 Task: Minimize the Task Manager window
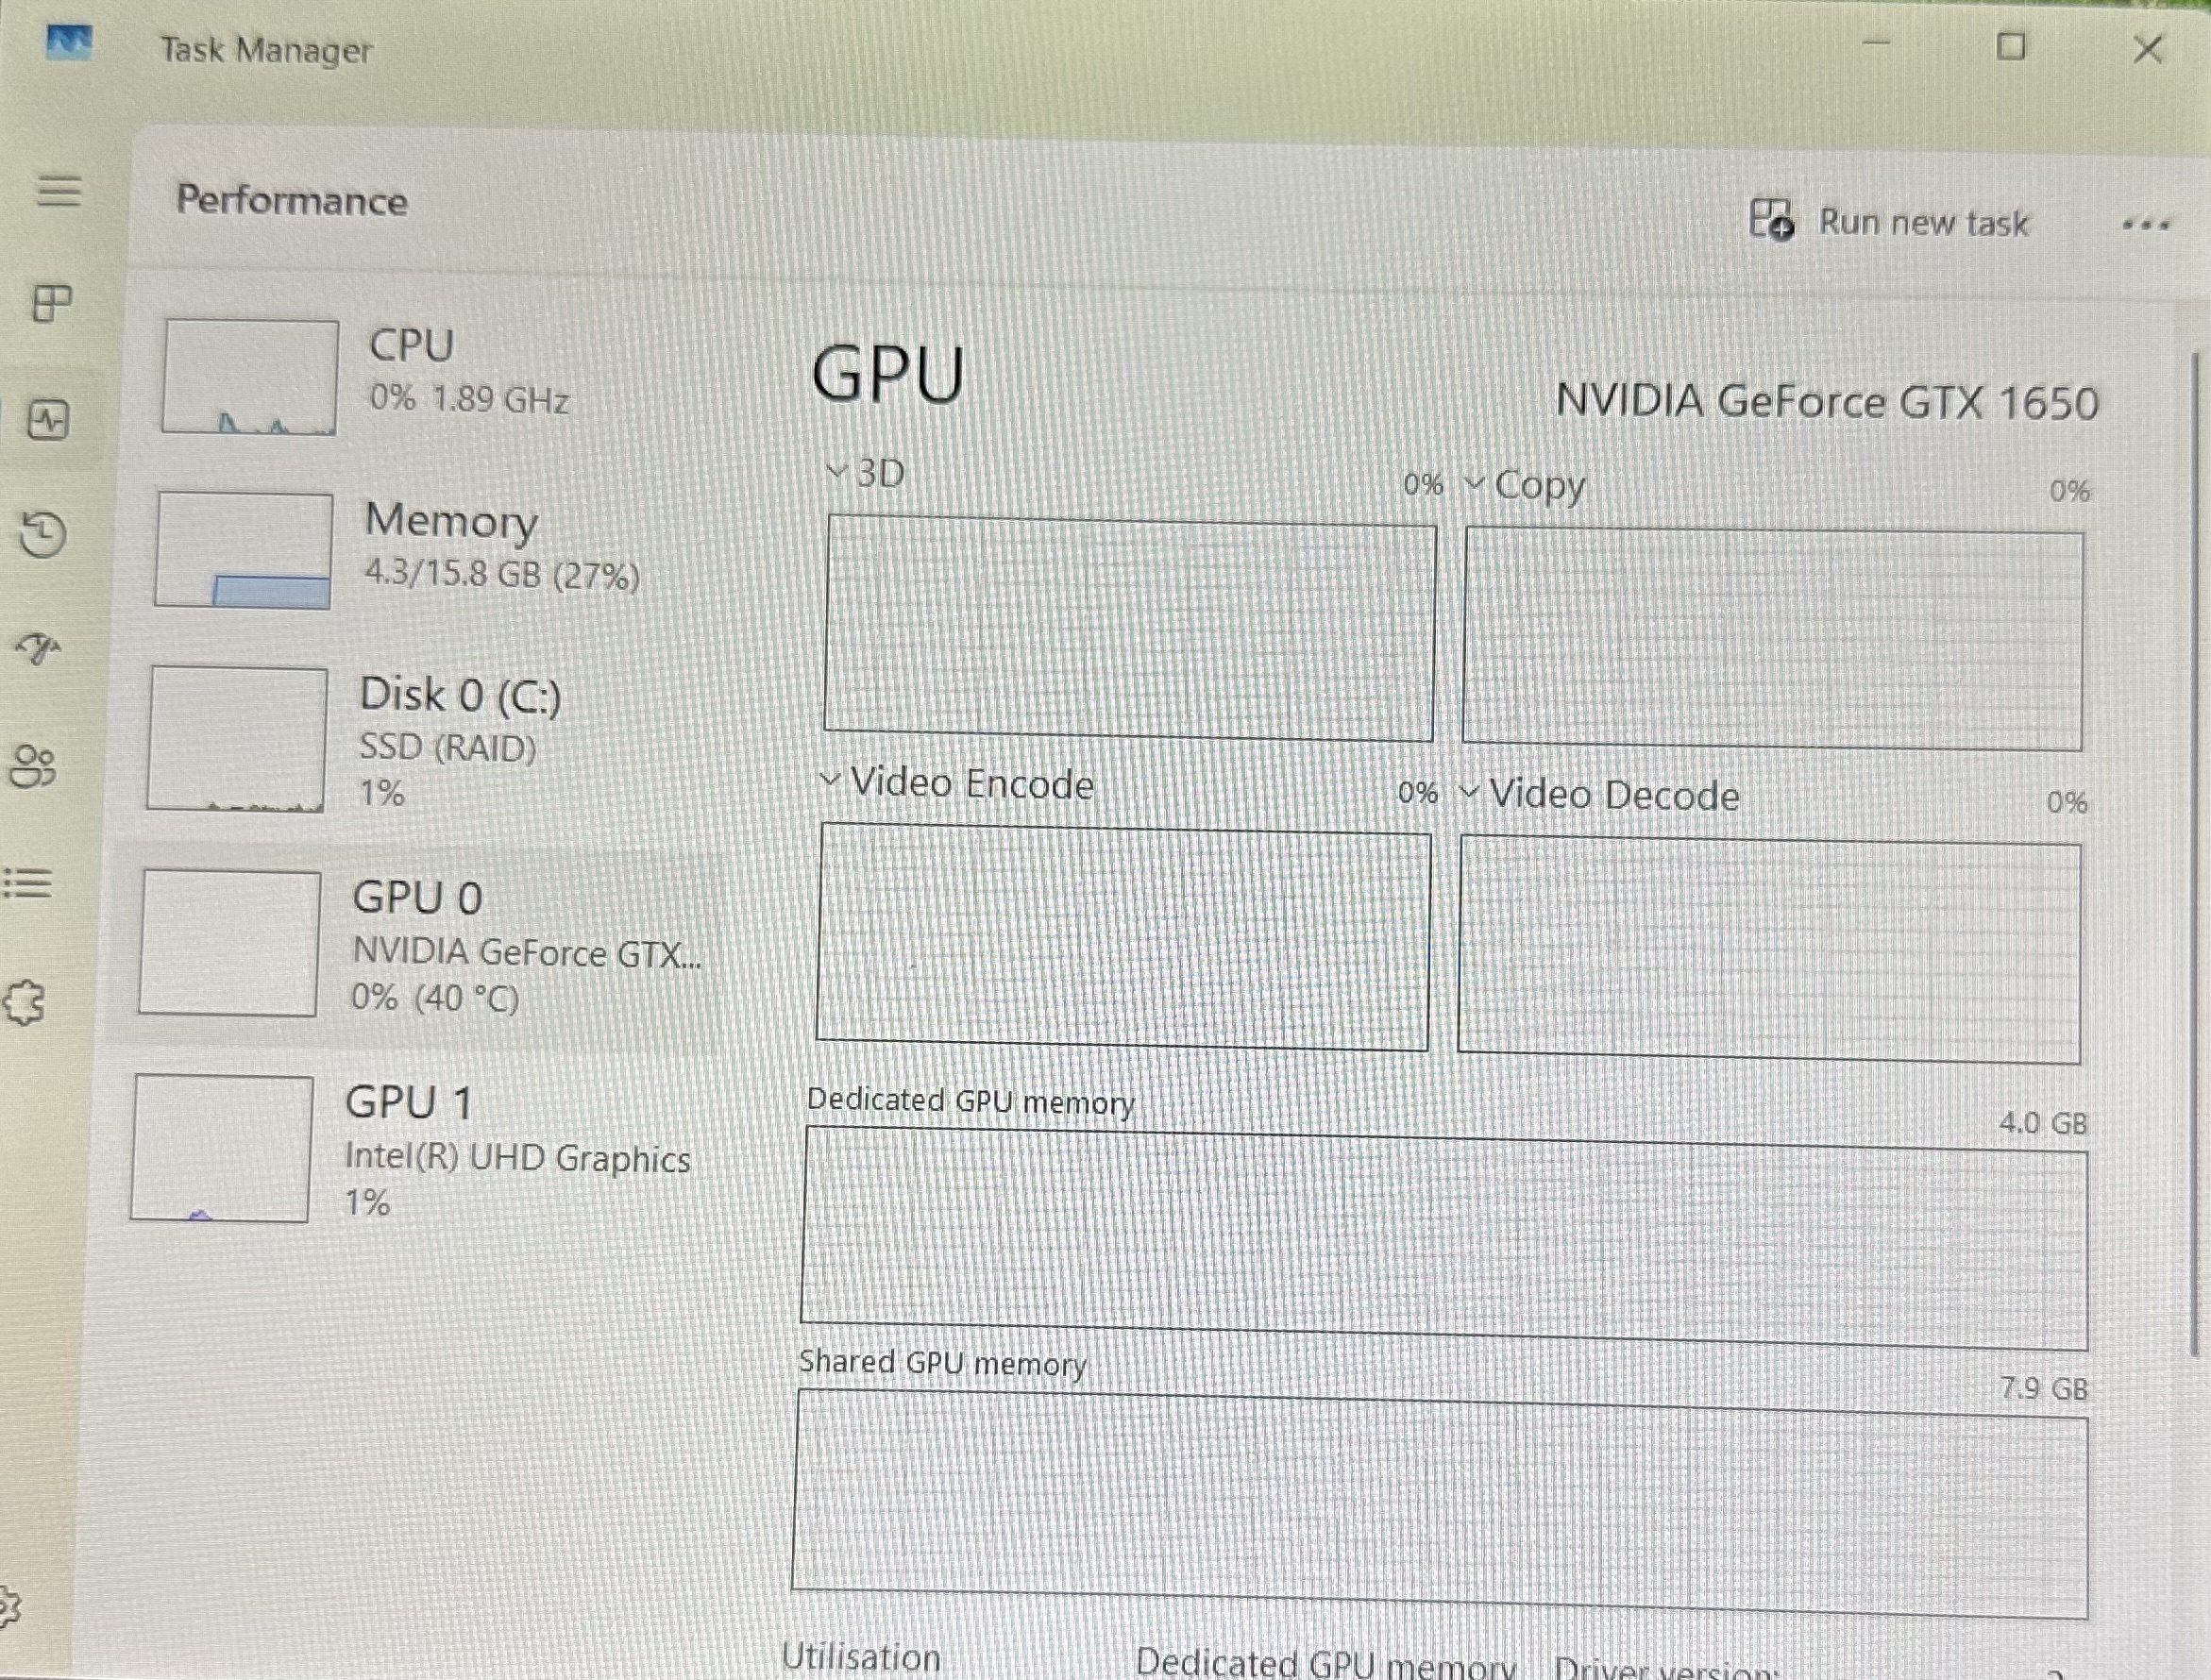(1876, 43)
